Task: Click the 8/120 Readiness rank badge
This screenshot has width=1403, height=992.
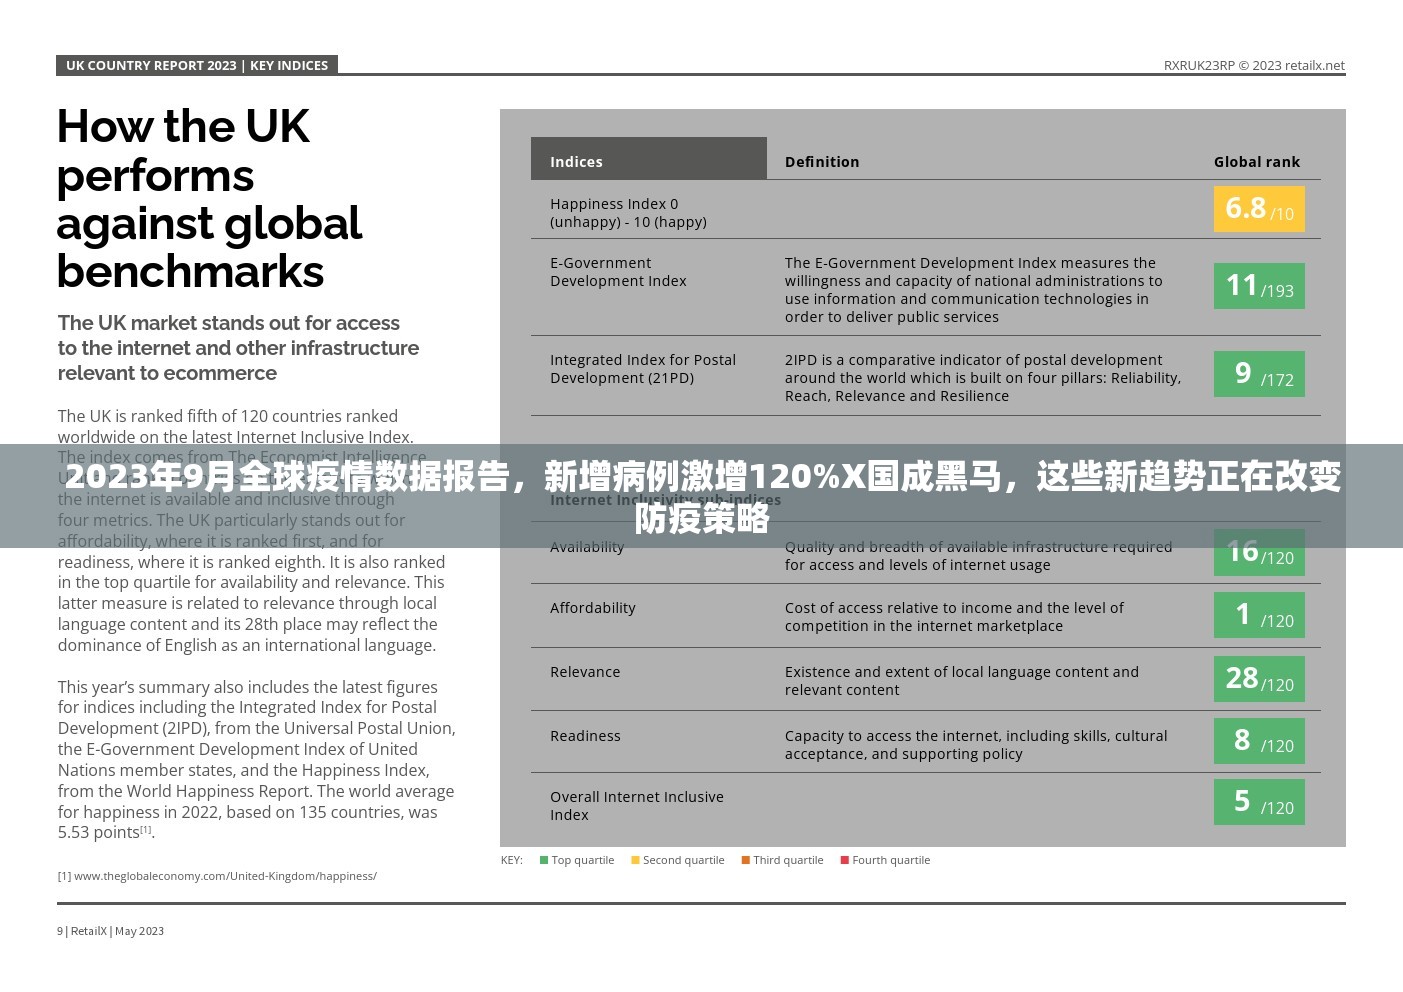Action: click(x=1258, y=741)
